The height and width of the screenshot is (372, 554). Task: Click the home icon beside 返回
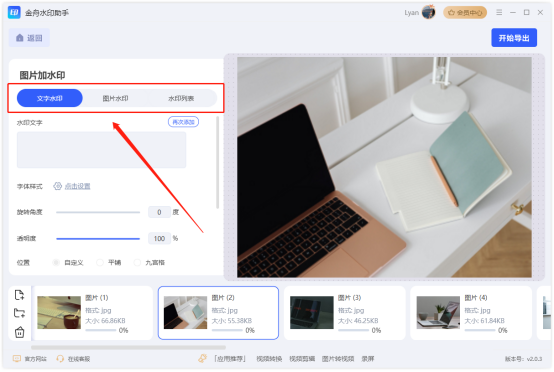[20, 38]
